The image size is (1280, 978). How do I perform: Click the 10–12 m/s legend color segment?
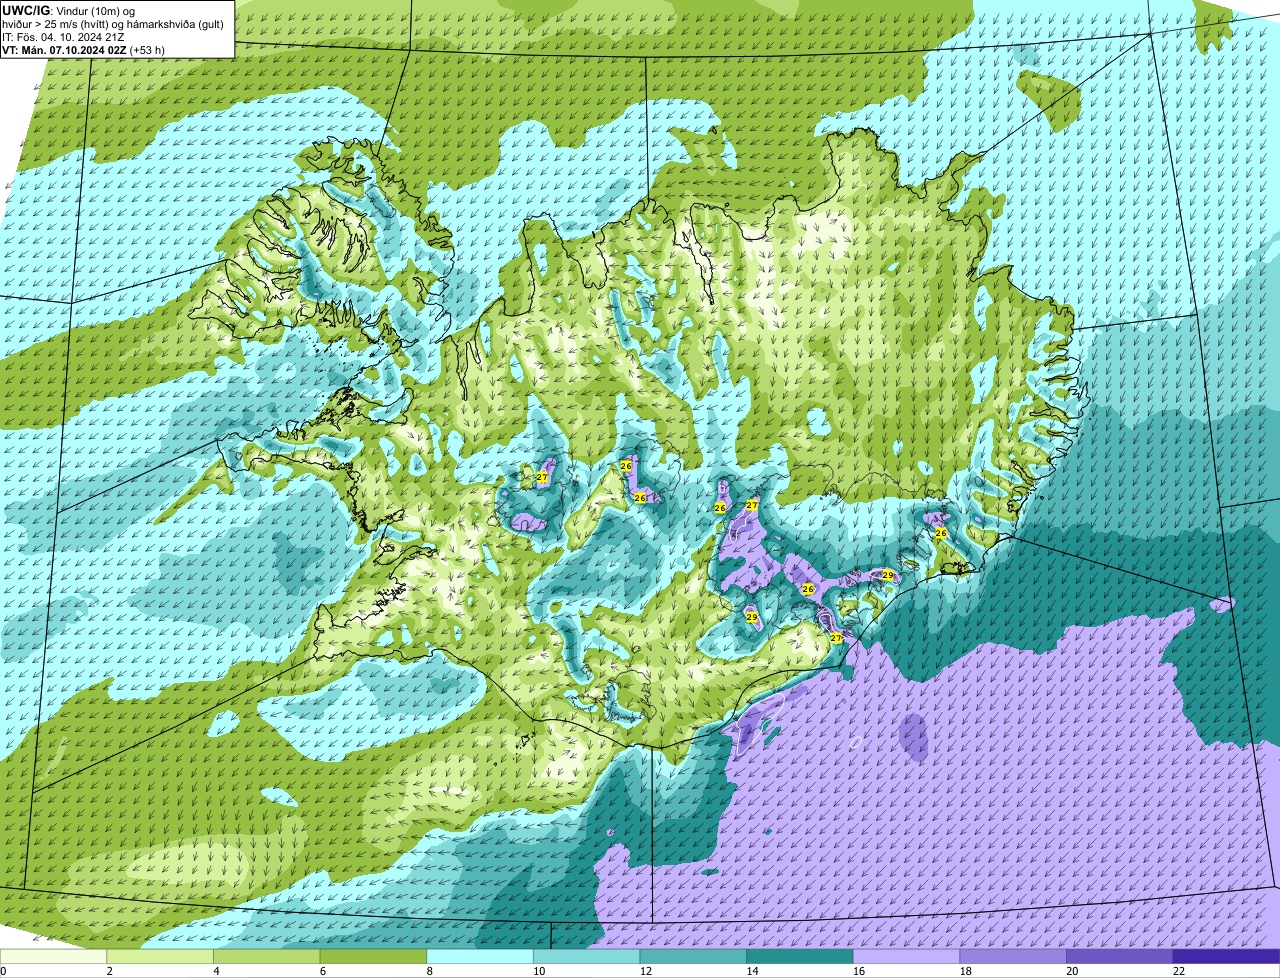coord(586,956)
